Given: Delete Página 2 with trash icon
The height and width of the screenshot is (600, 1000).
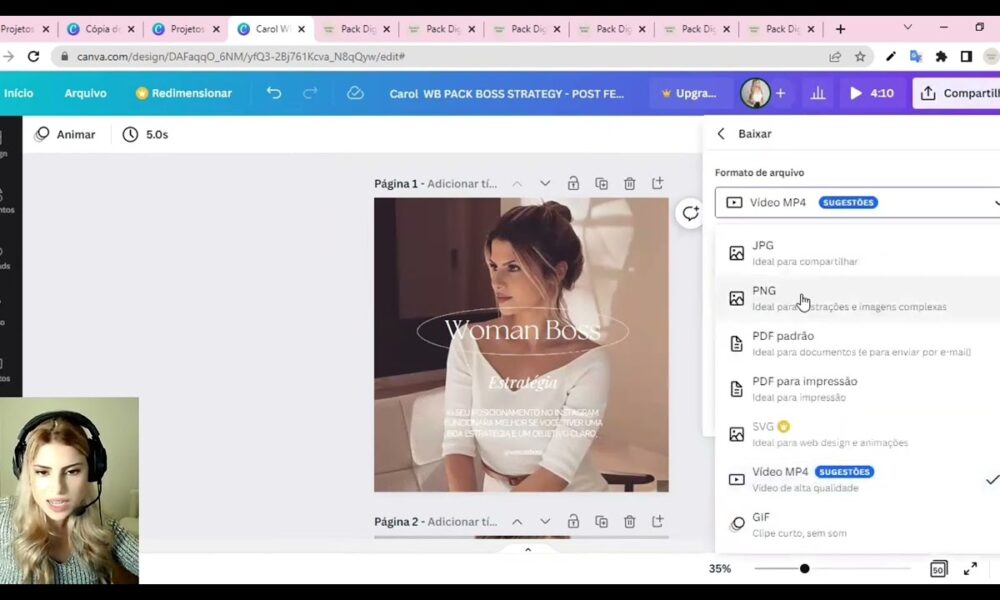Looking at the screenshot, I should [629, 522].
